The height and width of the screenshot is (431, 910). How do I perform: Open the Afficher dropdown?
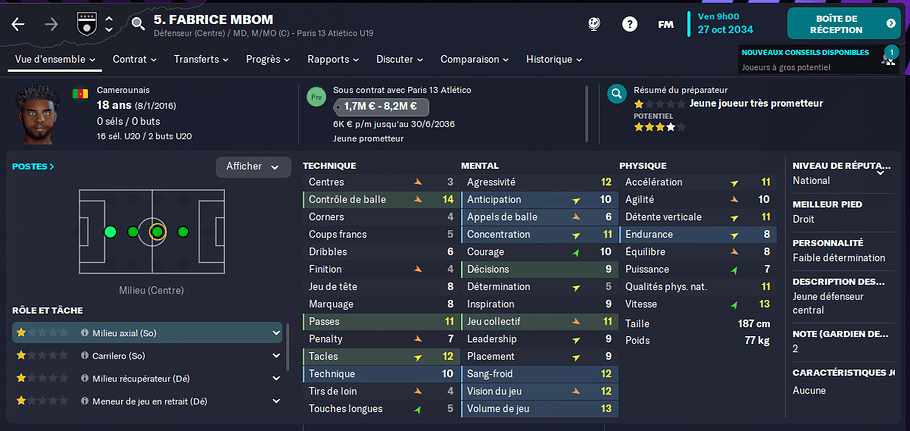pyautogui.click(x=253, y=167)
